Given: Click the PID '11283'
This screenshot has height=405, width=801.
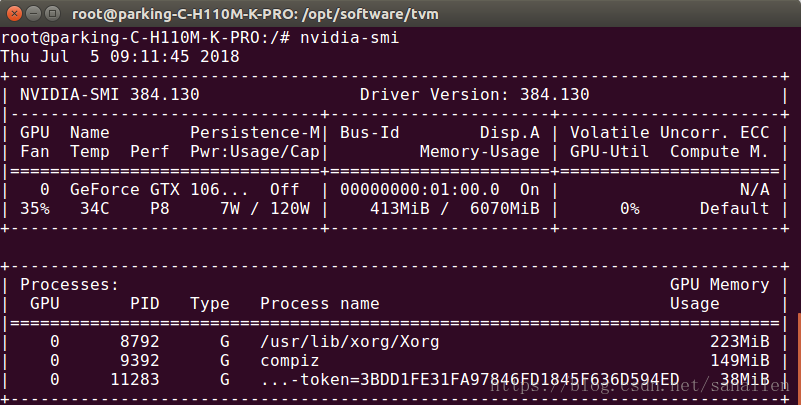Looking at the screenshot, I should point(135,379).
